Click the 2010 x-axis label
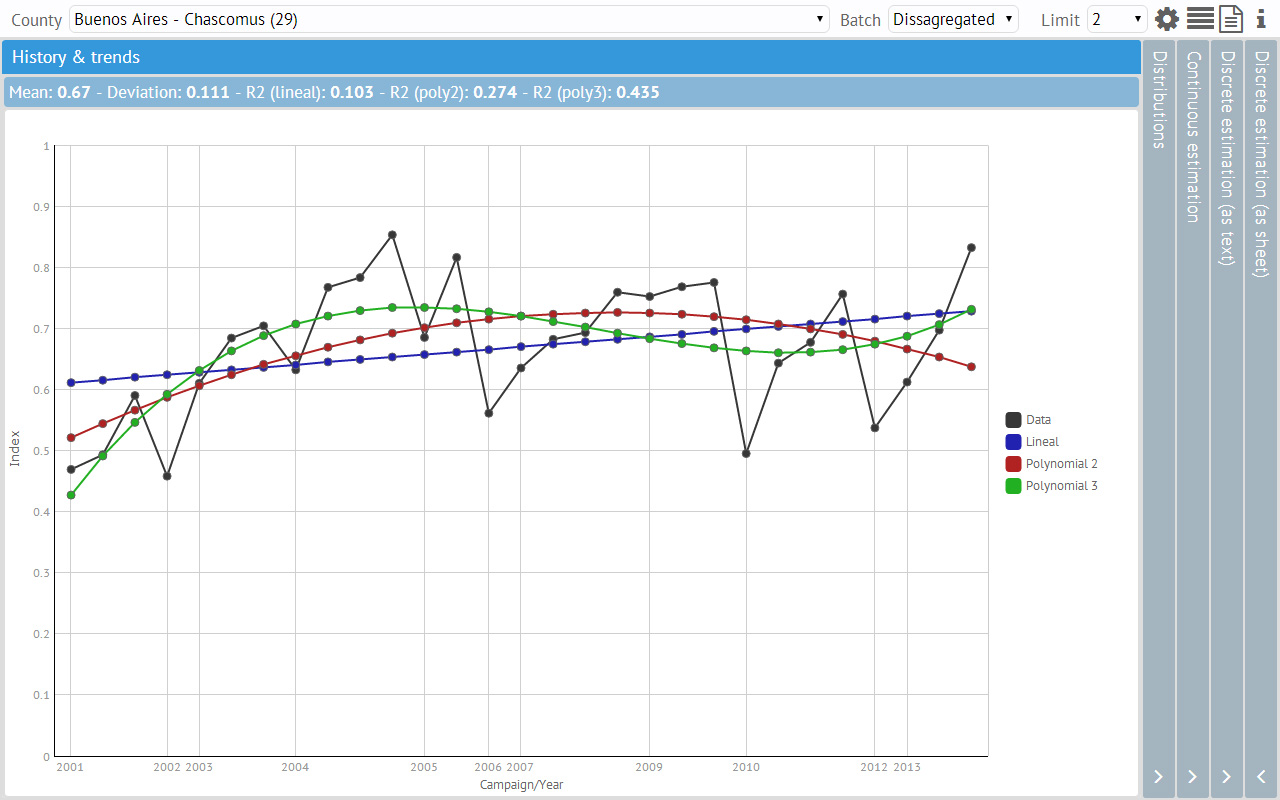 (745, 768)
